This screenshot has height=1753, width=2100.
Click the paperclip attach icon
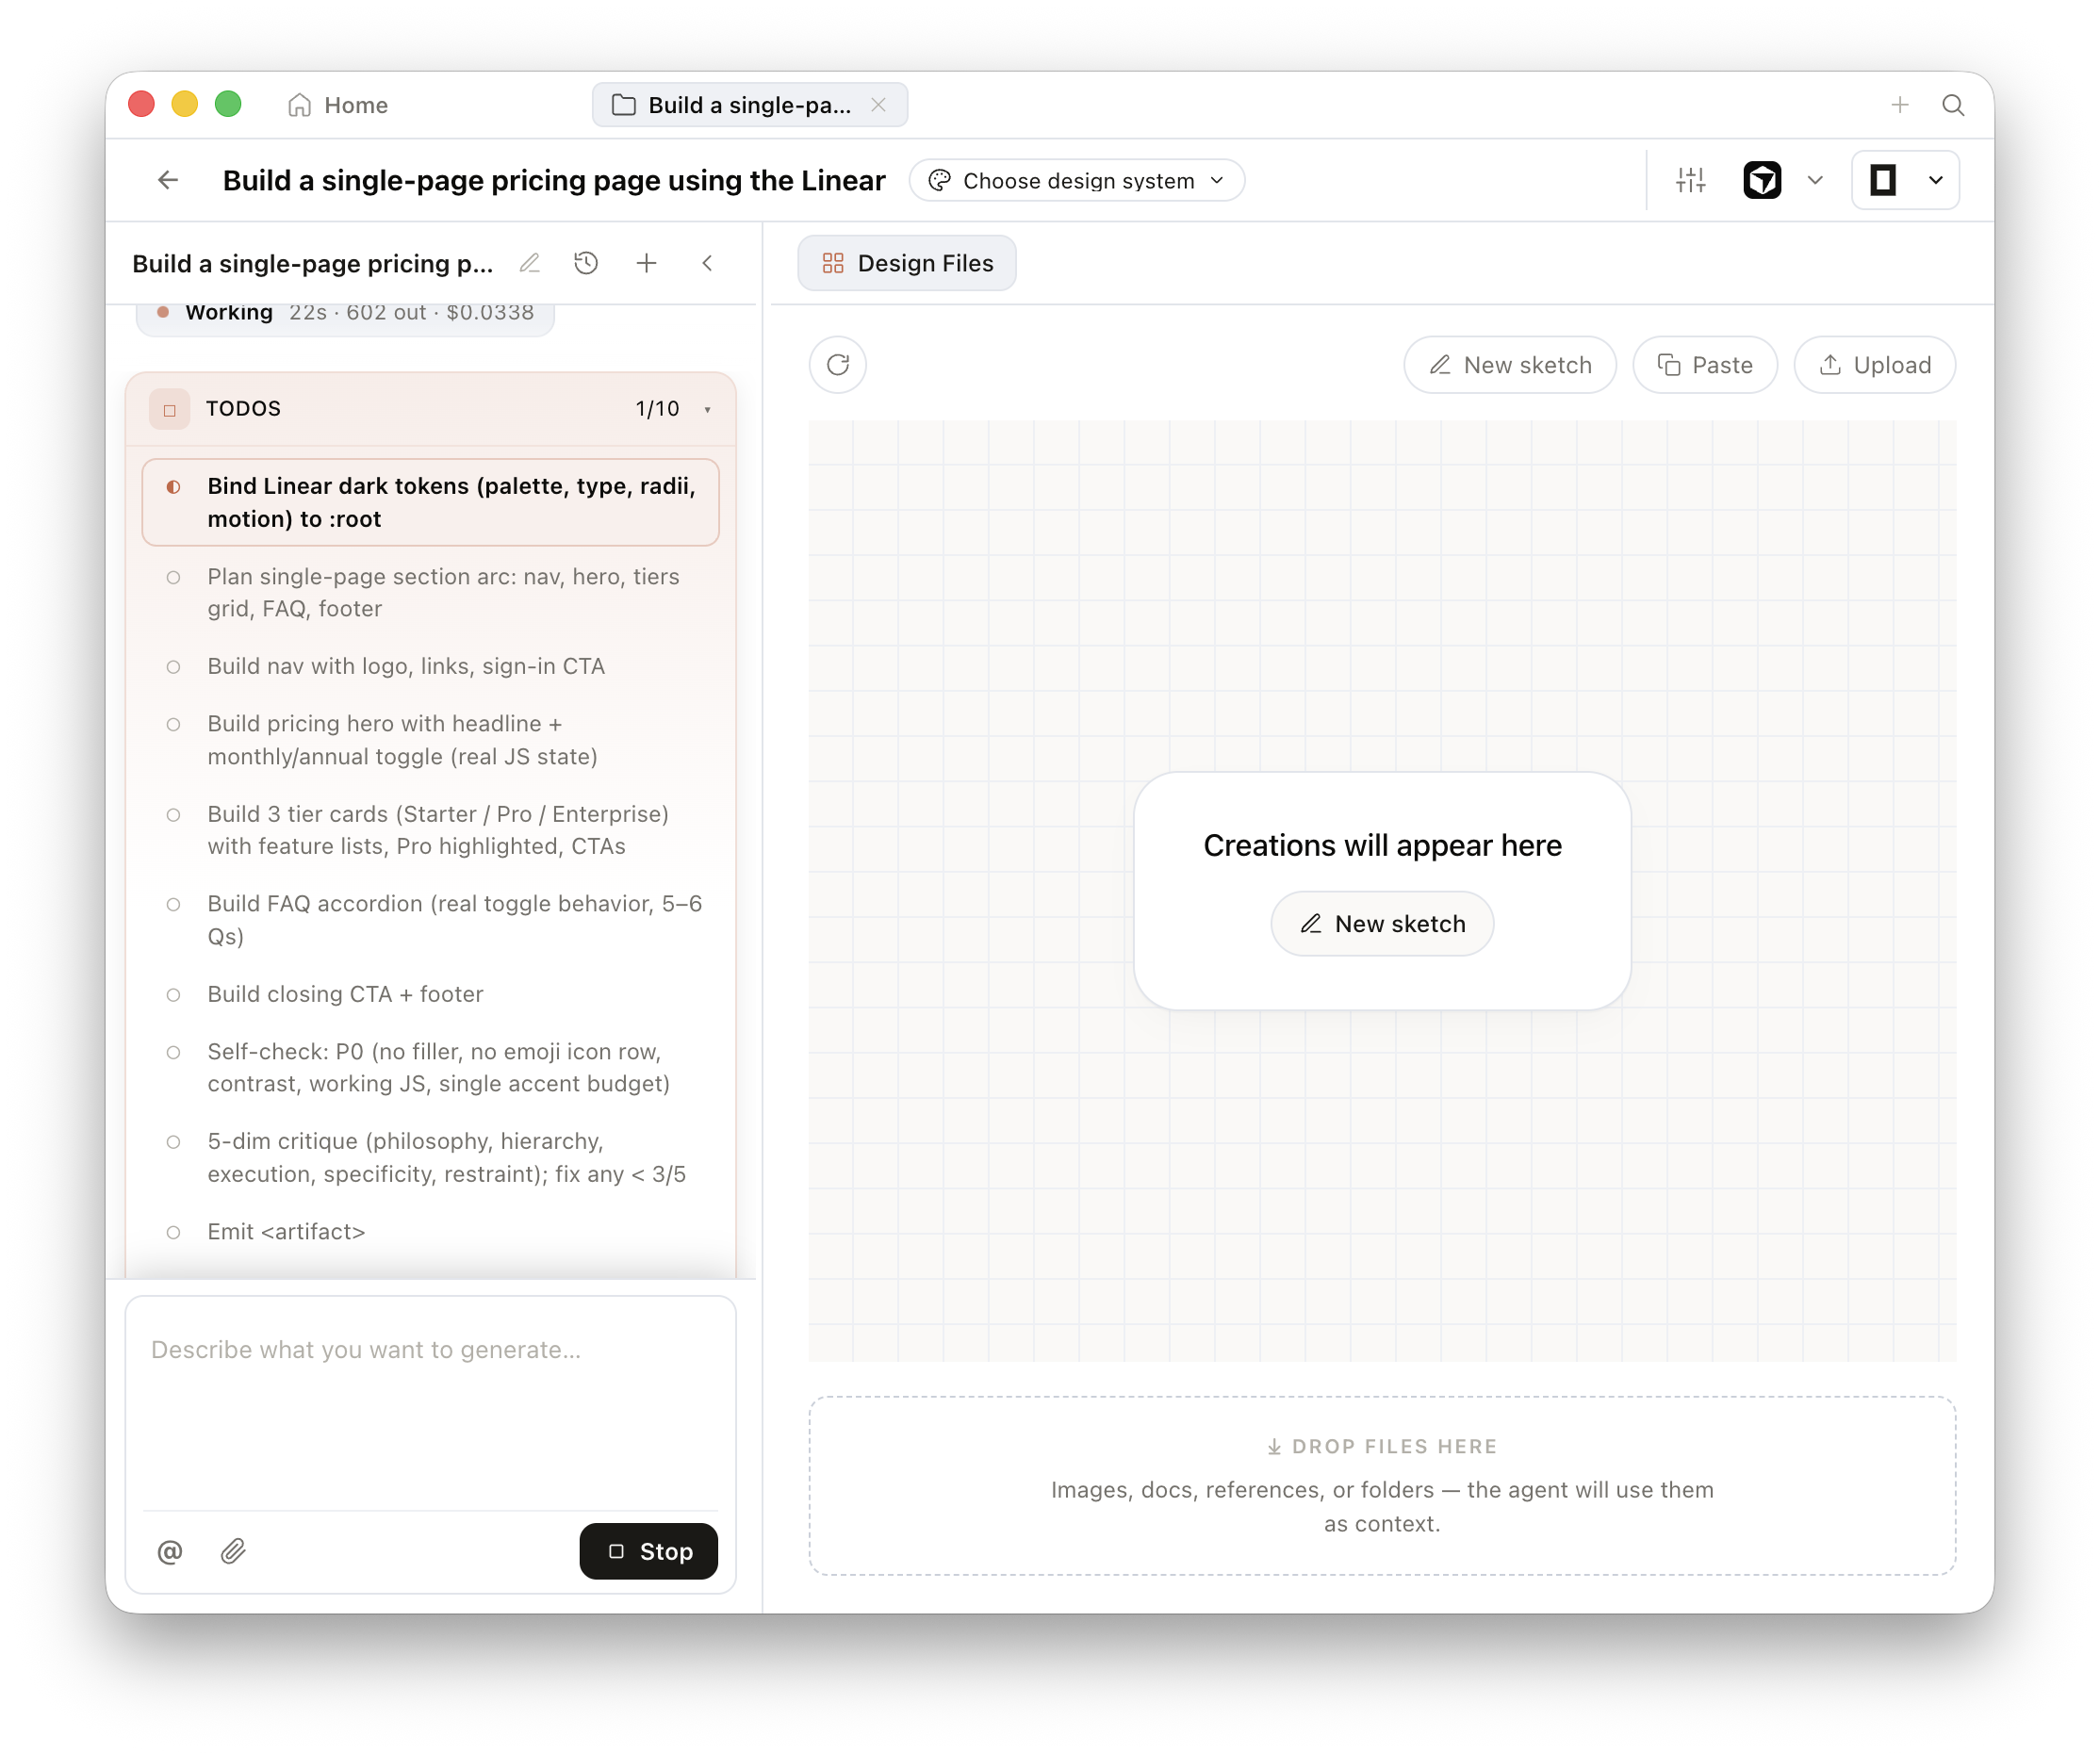233,1551
